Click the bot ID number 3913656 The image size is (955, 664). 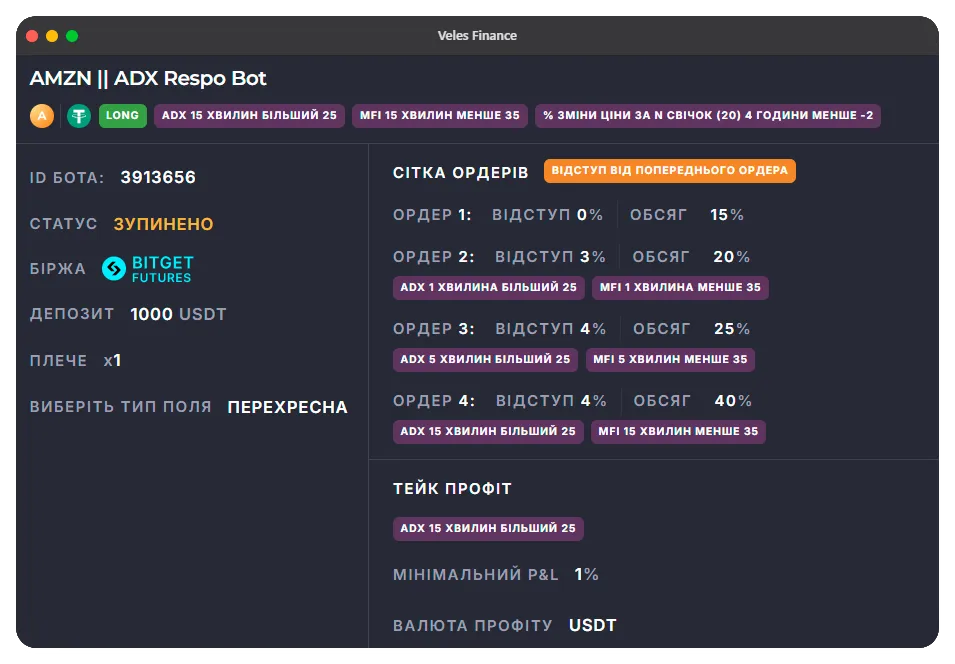point(158,178)
